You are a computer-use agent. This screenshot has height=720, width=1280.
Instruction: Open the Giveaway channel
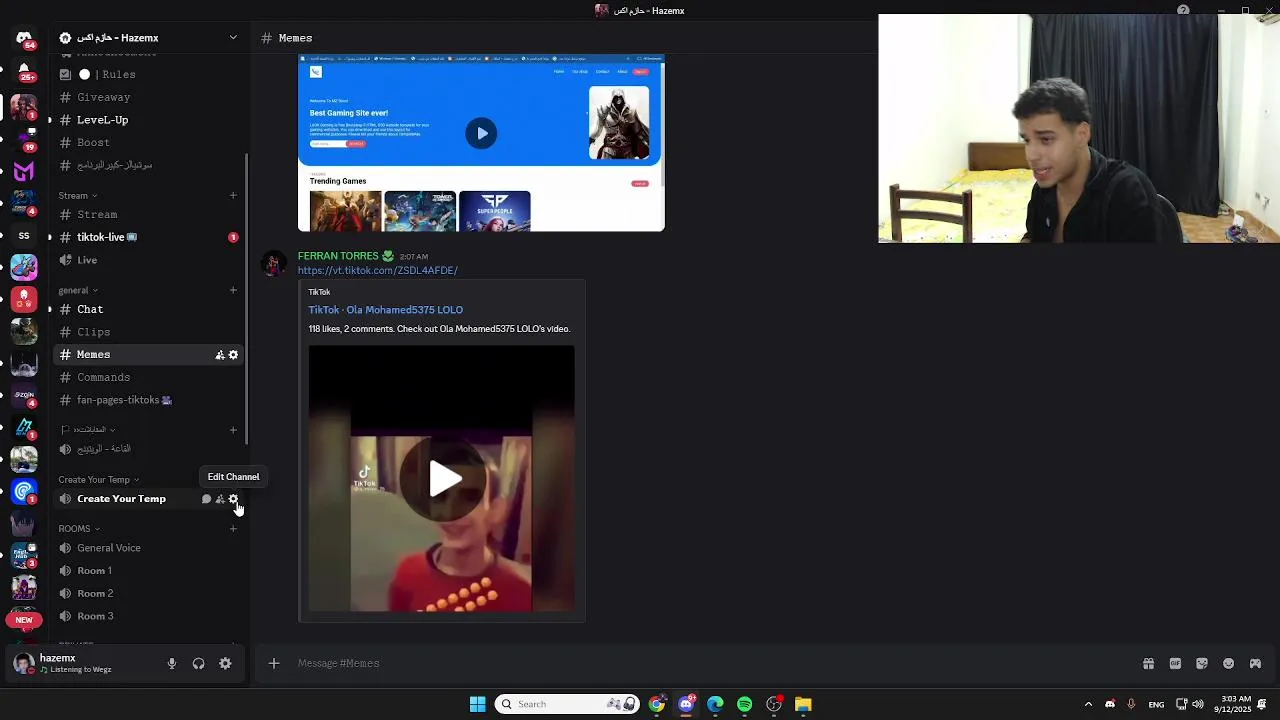point(148,97)
